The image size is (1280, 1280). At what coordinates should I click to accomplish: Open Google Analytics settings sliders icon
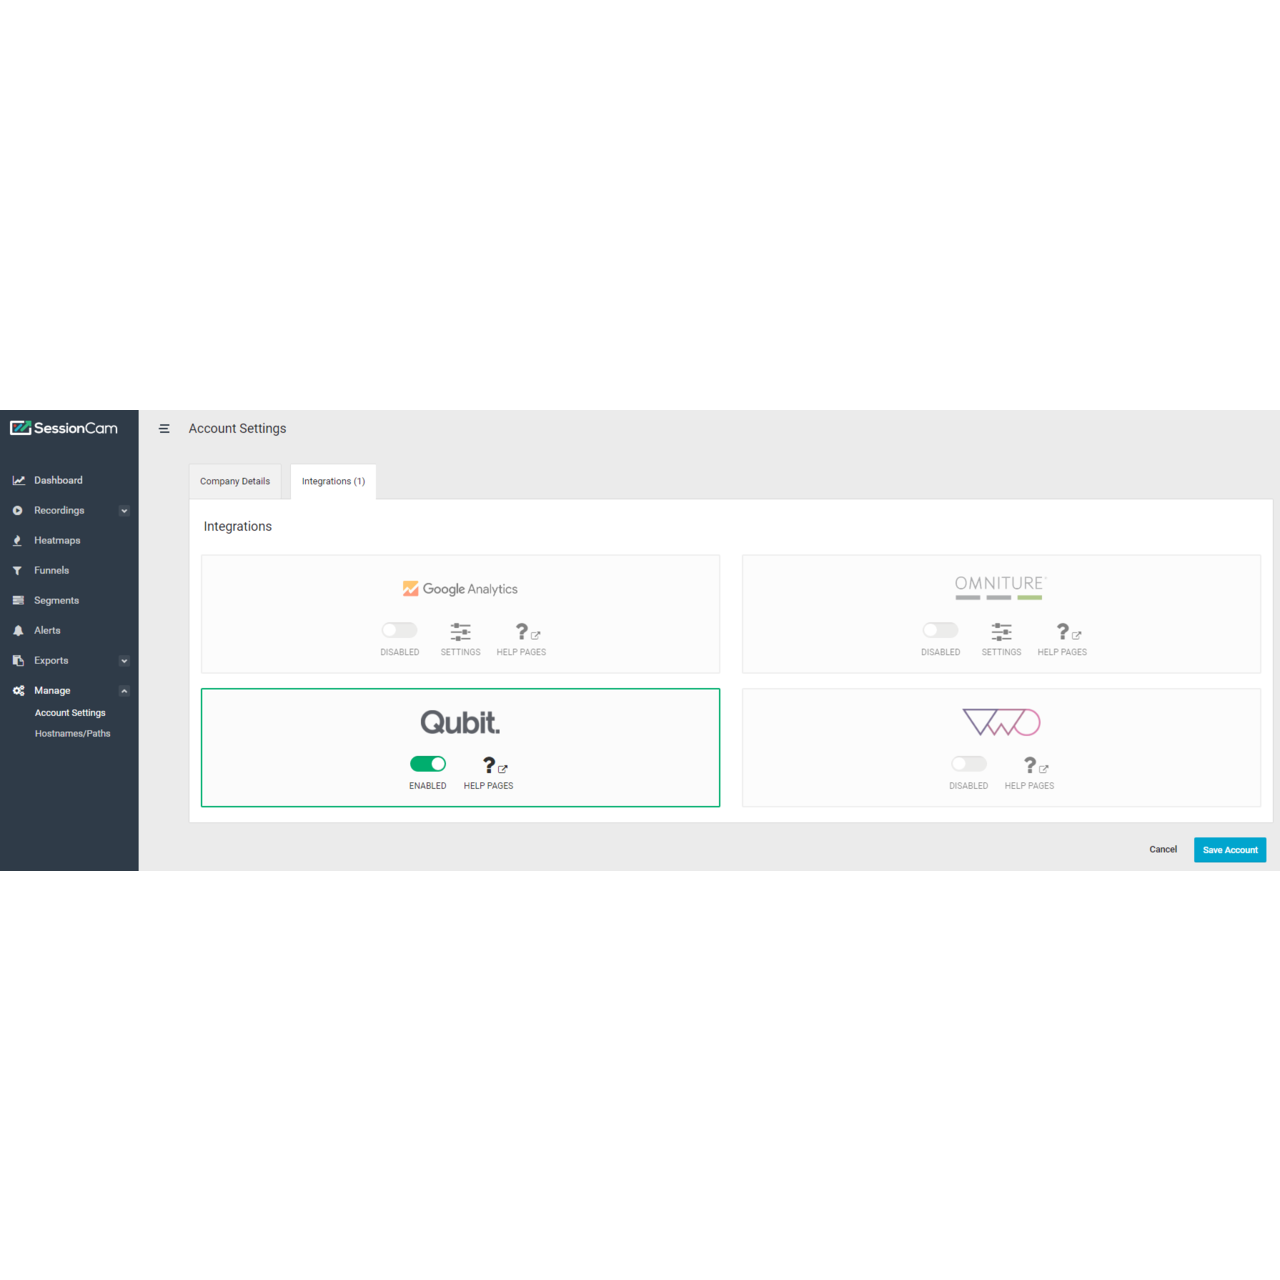click(460, 632)
